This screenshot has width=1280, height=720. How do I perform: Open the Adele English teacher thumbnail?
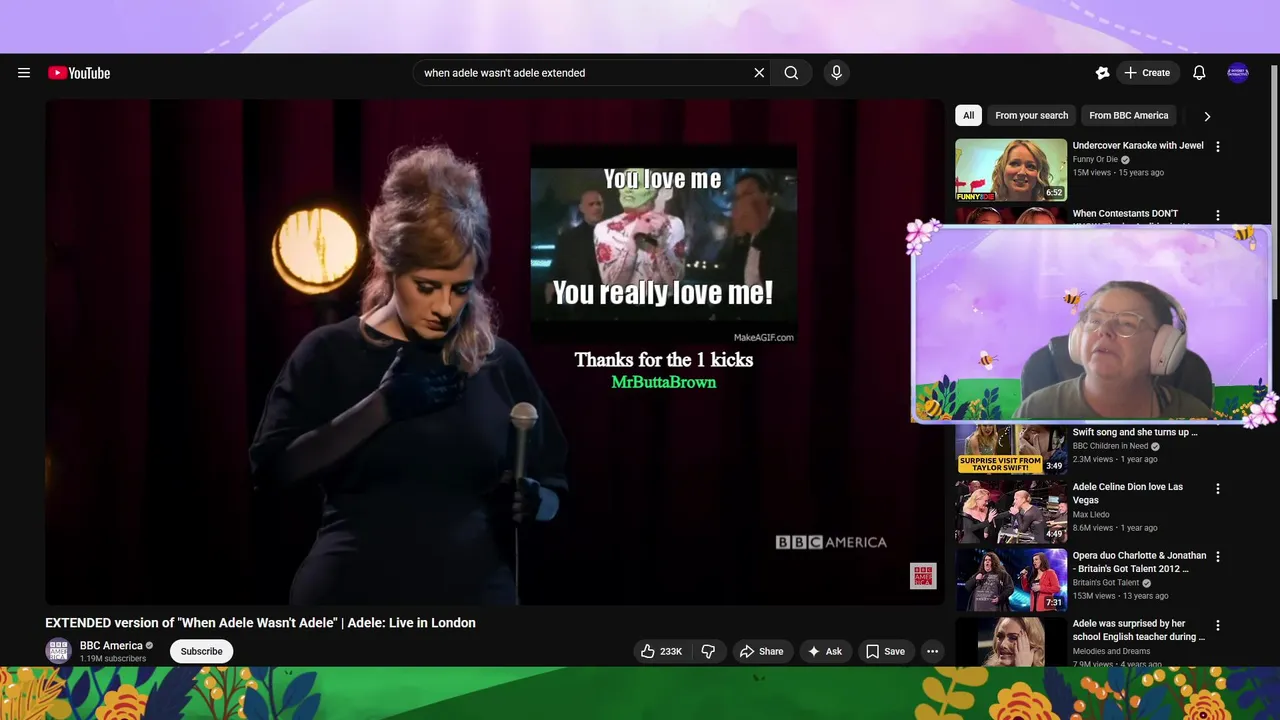point(1011,642)
